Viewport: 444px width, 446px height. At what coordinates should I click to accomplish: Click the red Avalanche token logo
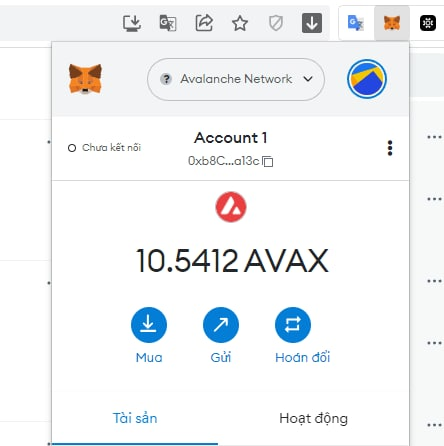tap(231, 207)
